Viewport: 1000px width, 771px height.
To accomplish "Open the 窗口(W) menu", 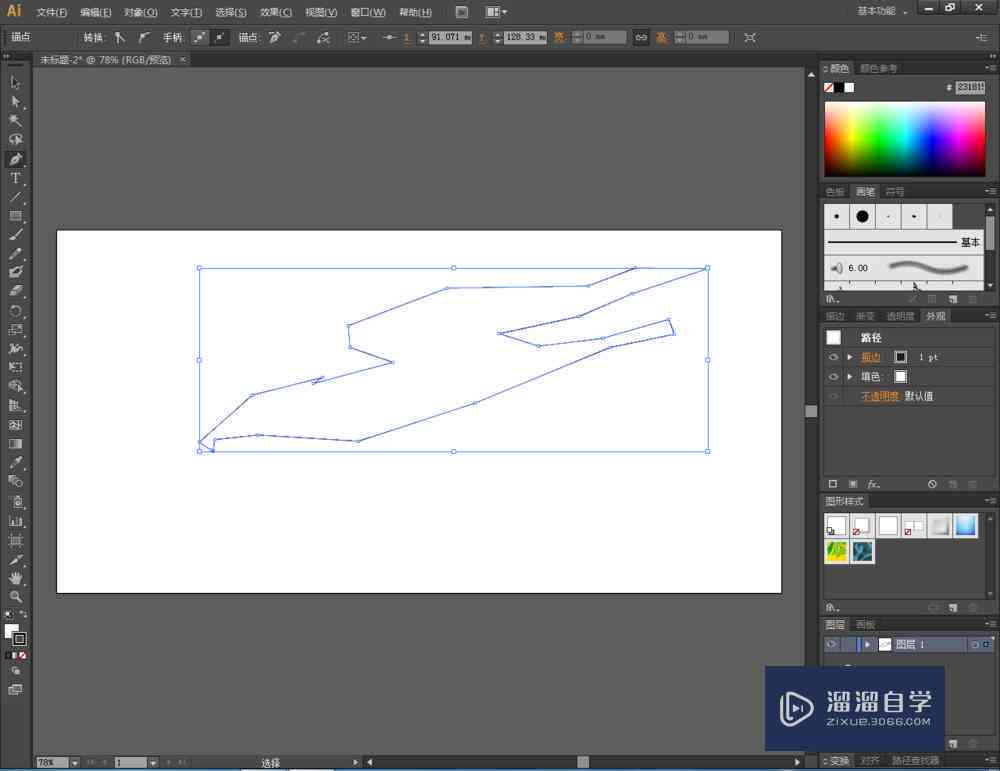I will tap(368, 12).
